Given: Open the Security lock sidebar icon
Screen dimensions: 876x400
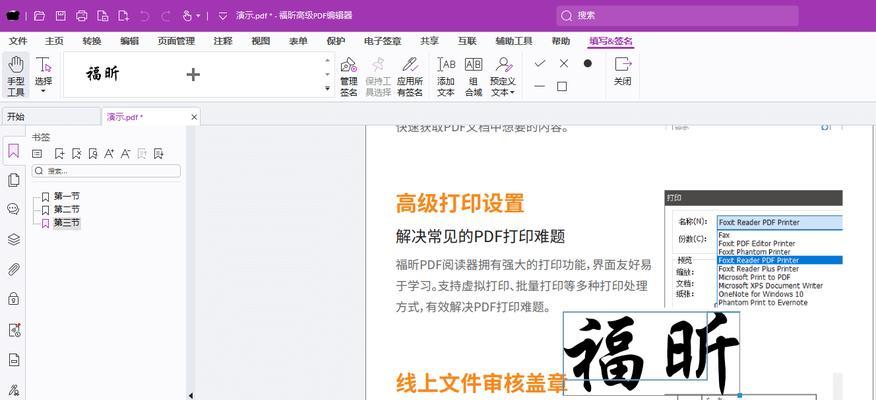Looking at the screenshot, I should click(x=13, y=299).
